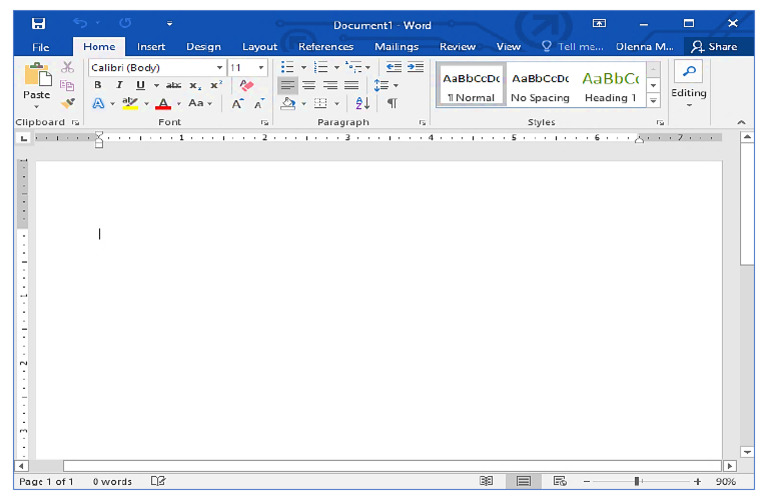This screenshot has height=503, width=768.
Task: Click the Clear All Formatting eraser icon
Action: pos(247,85)
